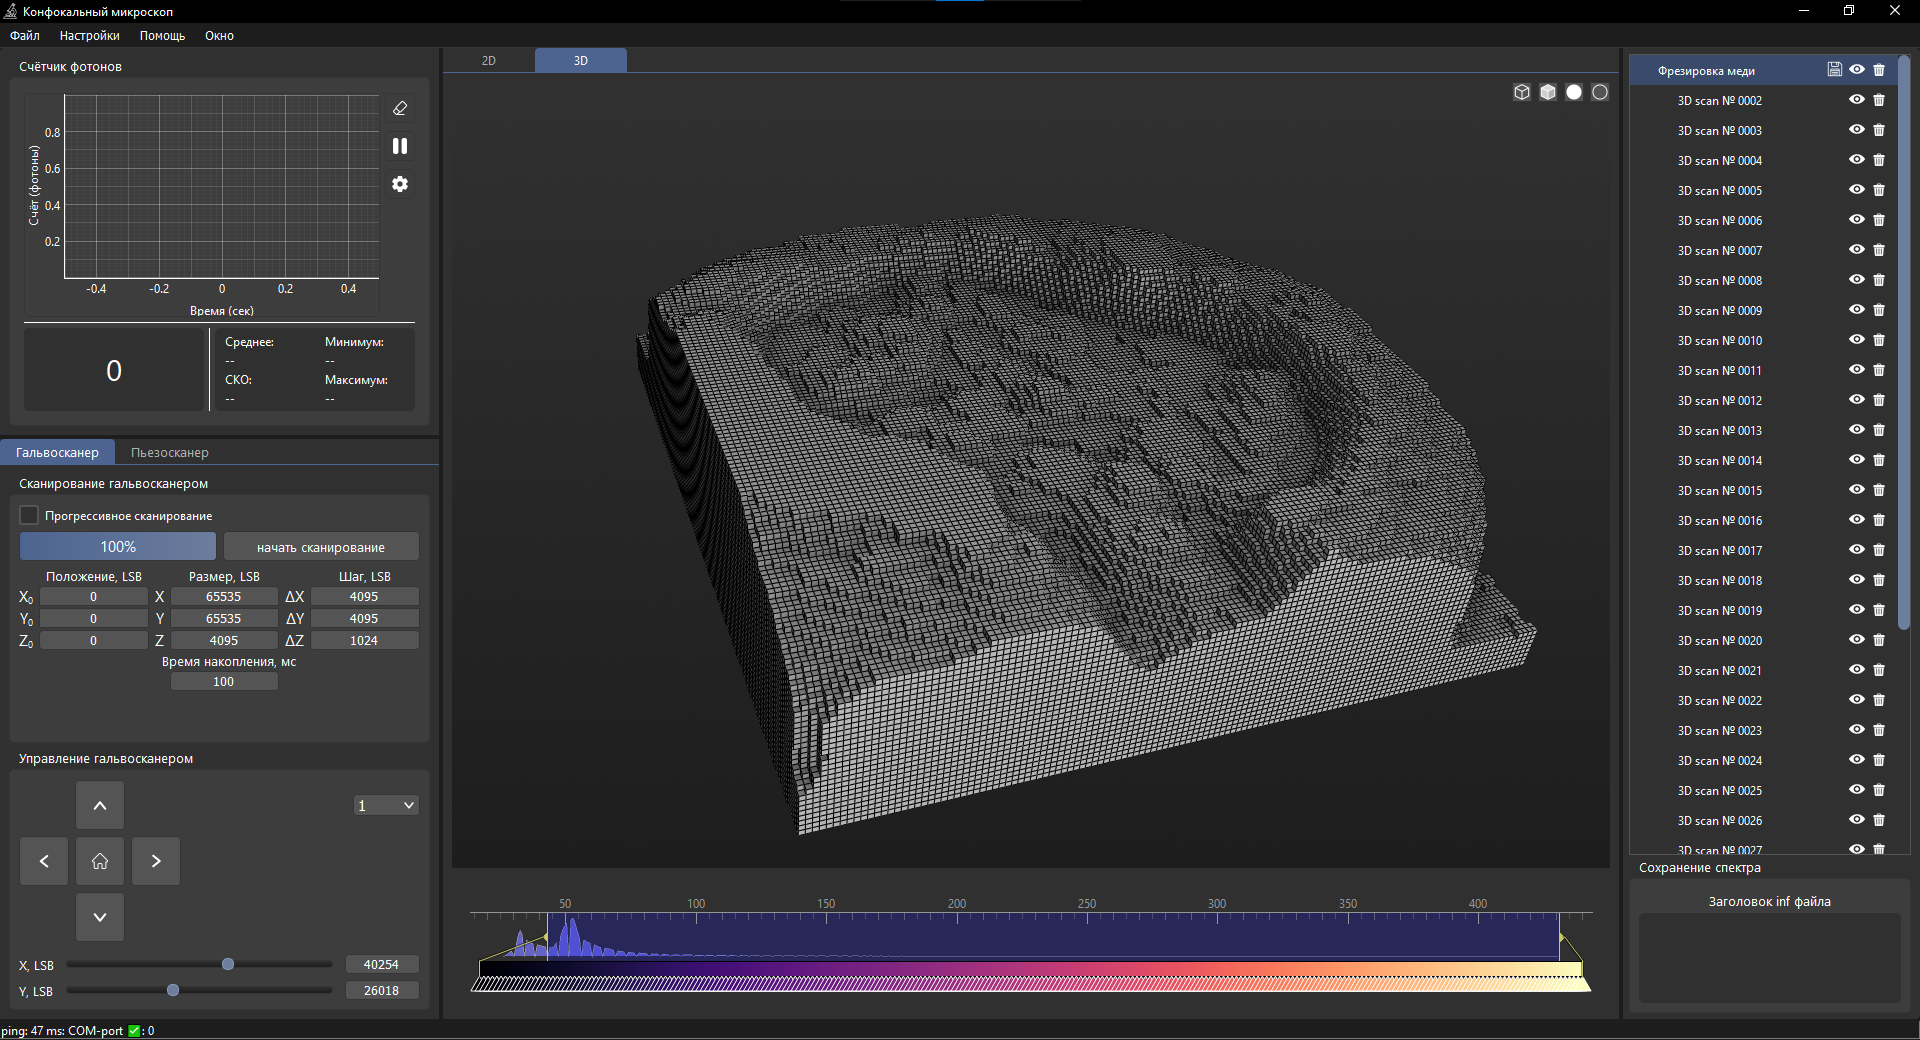Clear the photon counter graph with the eraser icon
This screenshot has width=1920, height=1040.
400,108
